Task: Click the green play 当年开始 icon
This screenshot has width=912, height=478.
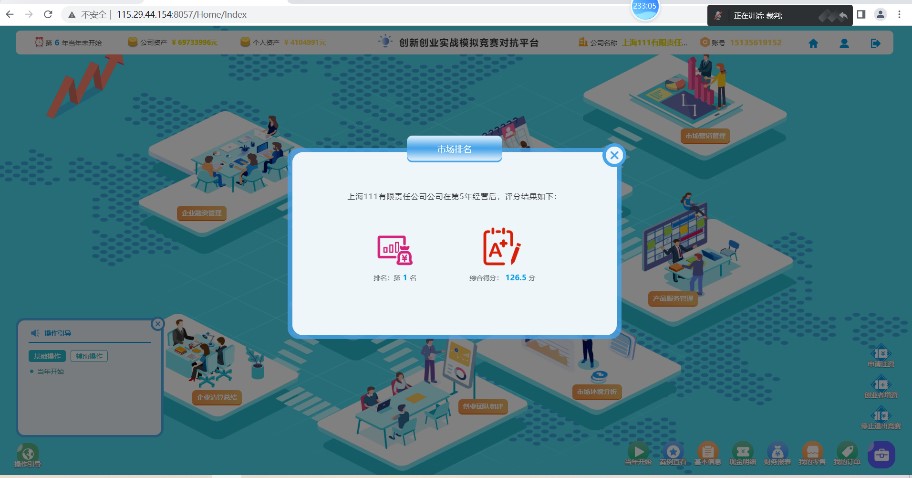Action: click(x=638, y=452)
